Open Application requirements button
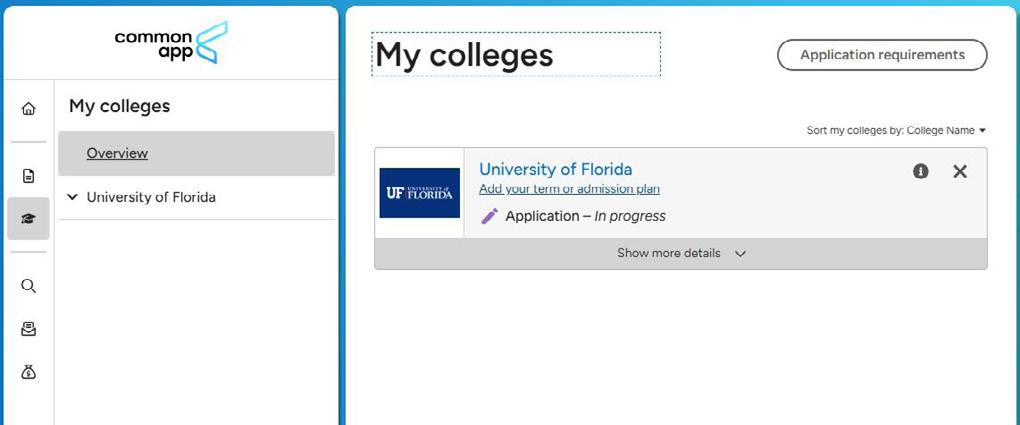The image size is (1020, 425). (x=882, y=55)
